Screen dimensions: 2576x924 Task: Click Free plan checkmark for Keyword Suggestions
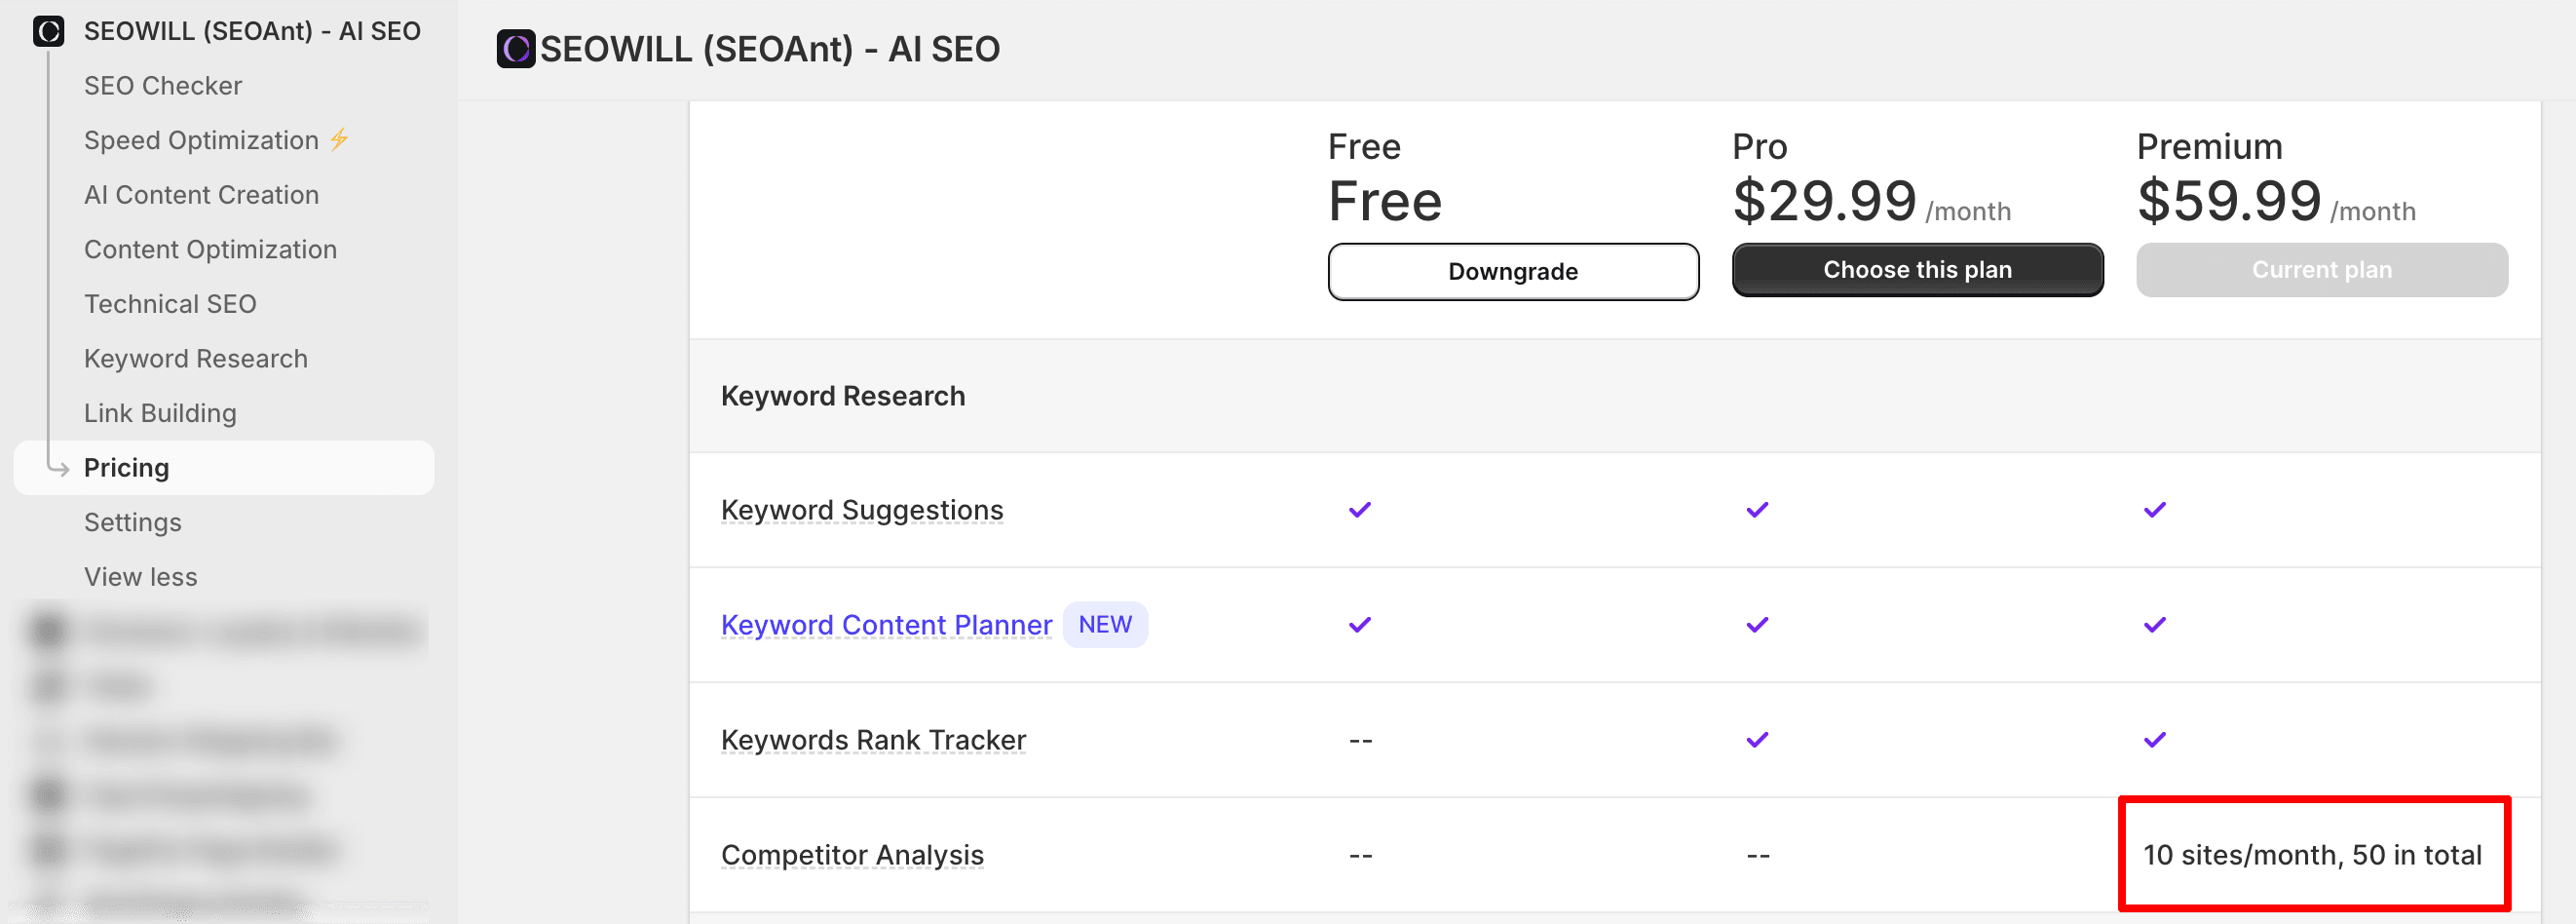point(1359,510)
